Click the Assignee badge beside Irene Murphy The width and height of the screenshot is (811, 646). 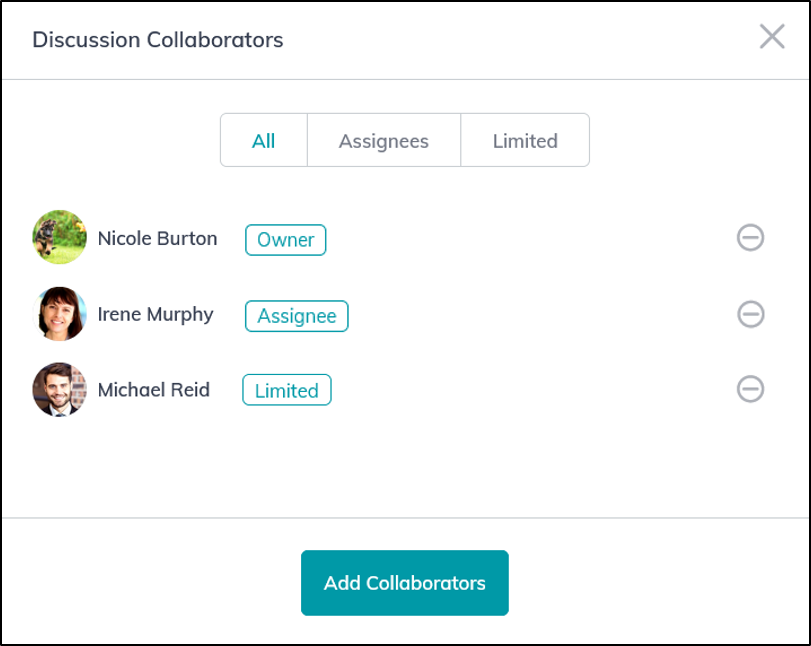[296, 316]
